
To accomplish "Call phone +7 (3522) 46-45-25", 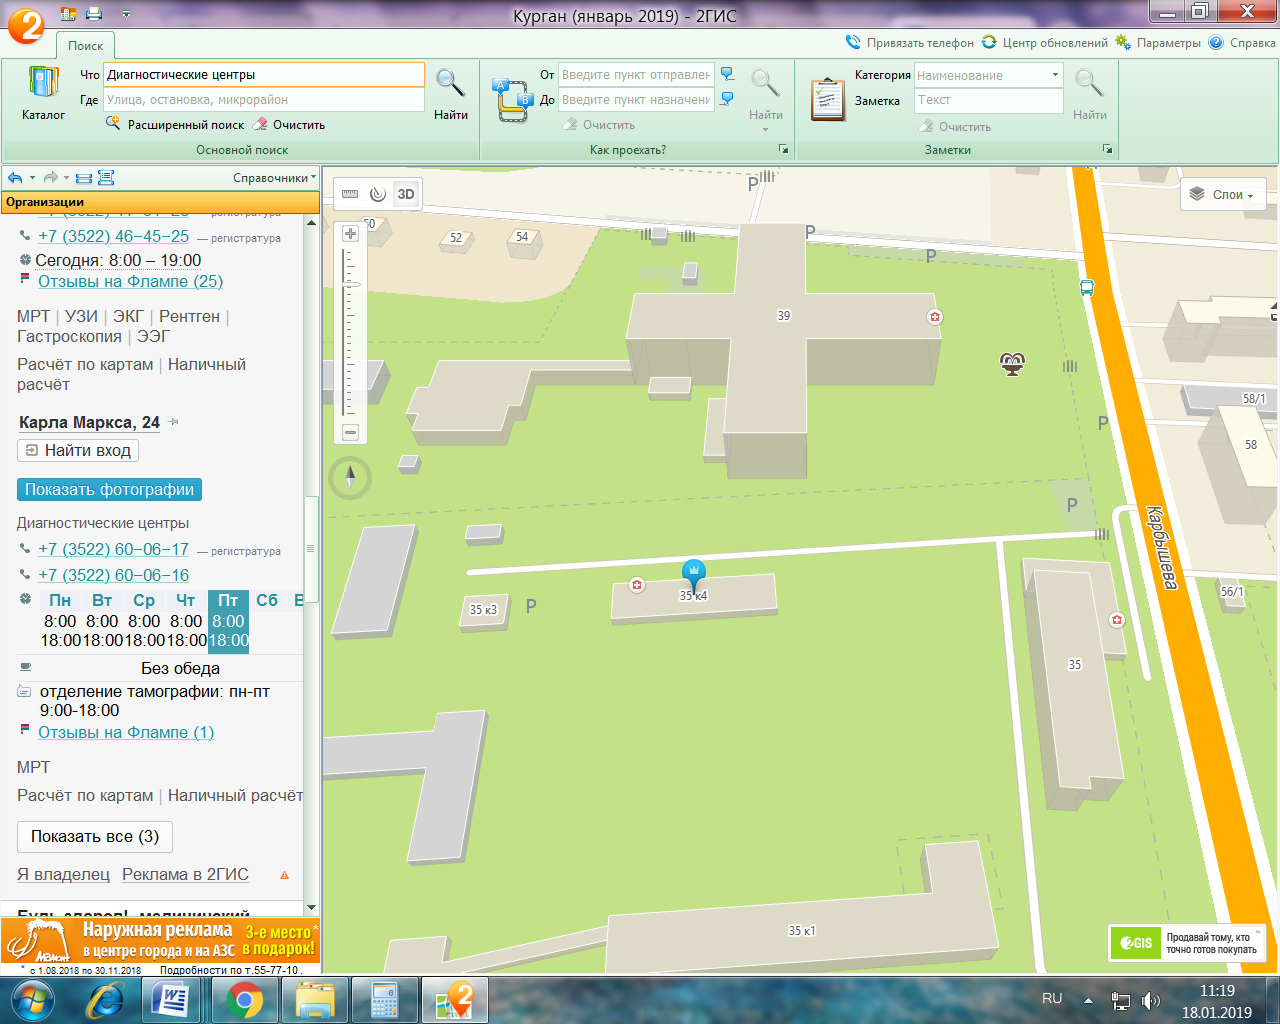I will (x=113, y=236).
